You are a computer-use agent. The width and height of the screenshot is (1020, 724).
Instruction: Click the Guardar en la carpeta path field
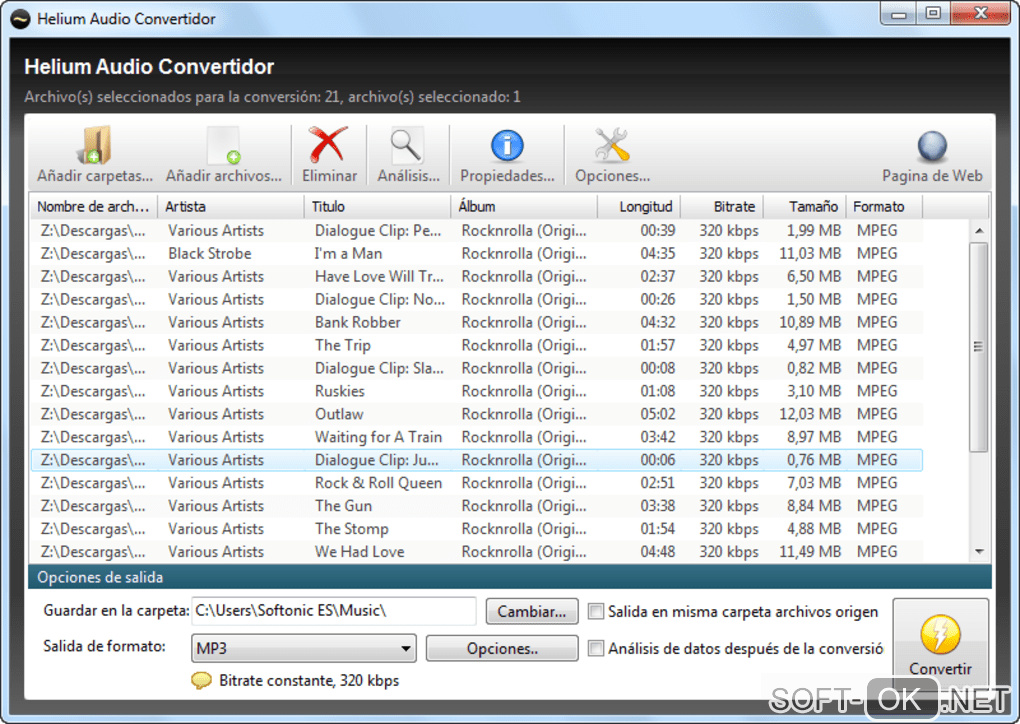coord(334,611)
